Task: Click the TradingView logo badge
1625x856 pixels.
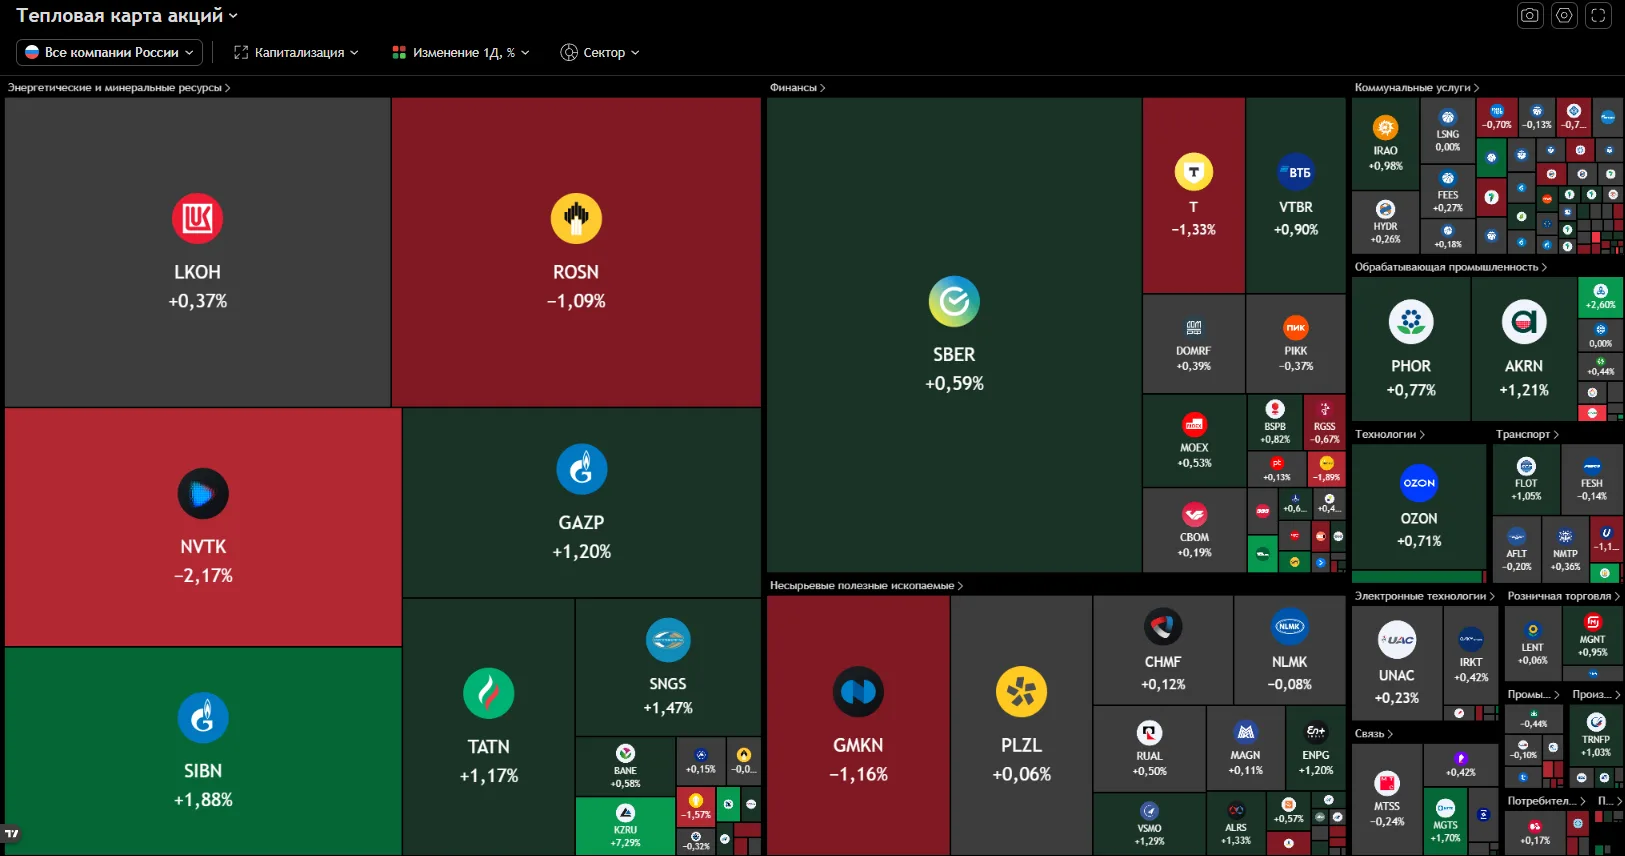Action: coord(12,833)
